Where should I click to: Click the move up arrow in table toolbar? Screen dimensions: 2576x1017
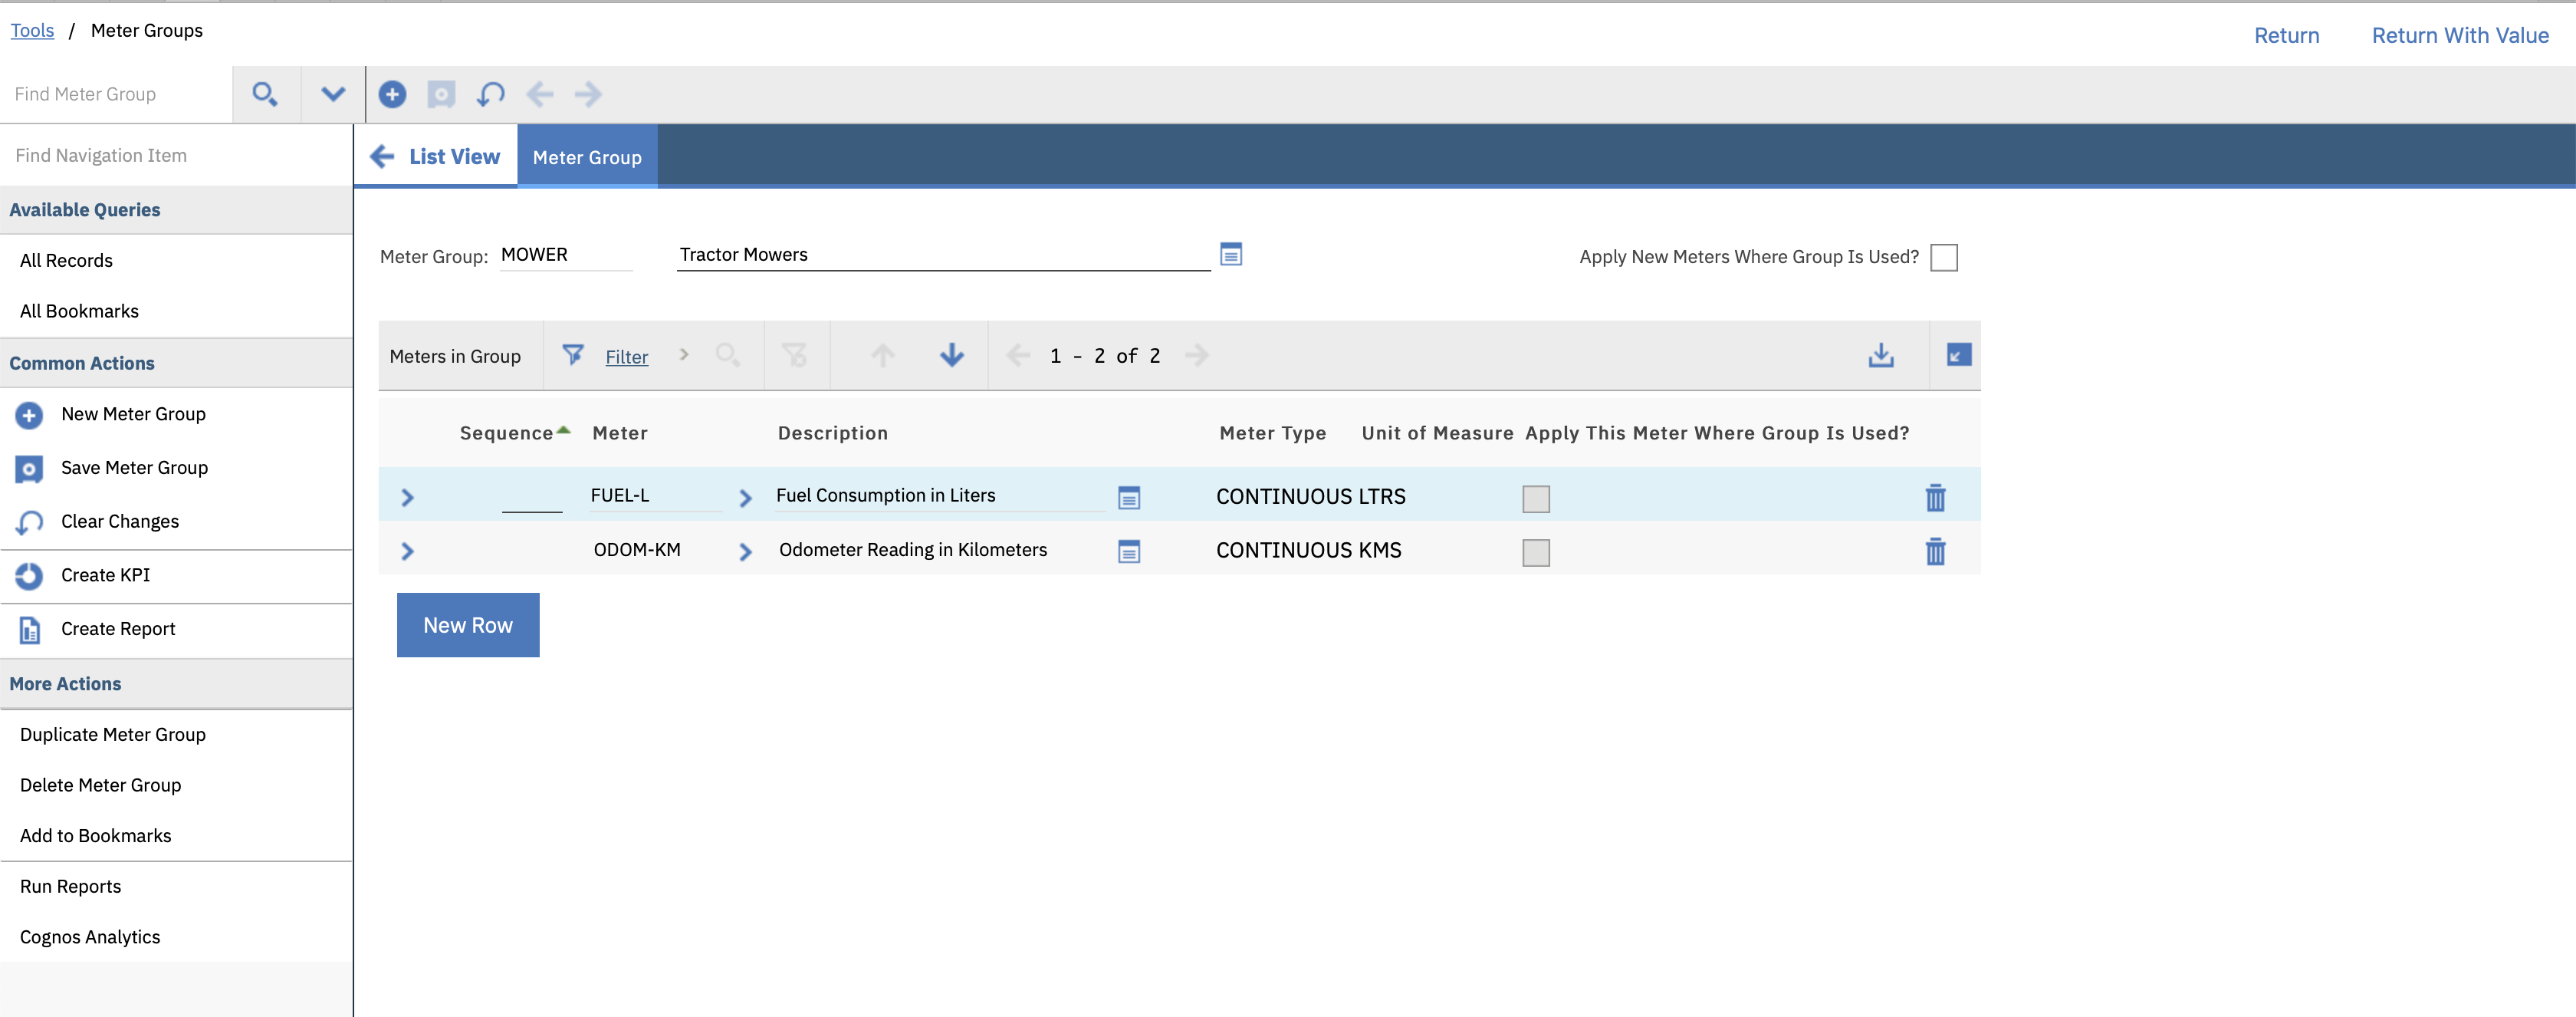883,355
